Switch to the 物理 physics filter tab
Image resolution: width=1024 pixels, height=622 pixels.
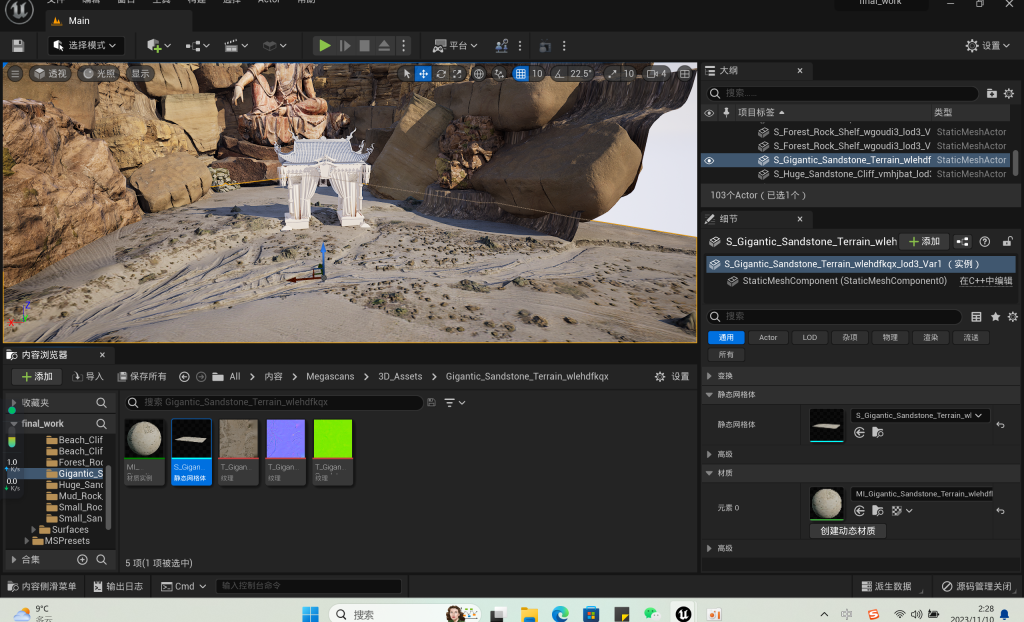tap(890, 338)
